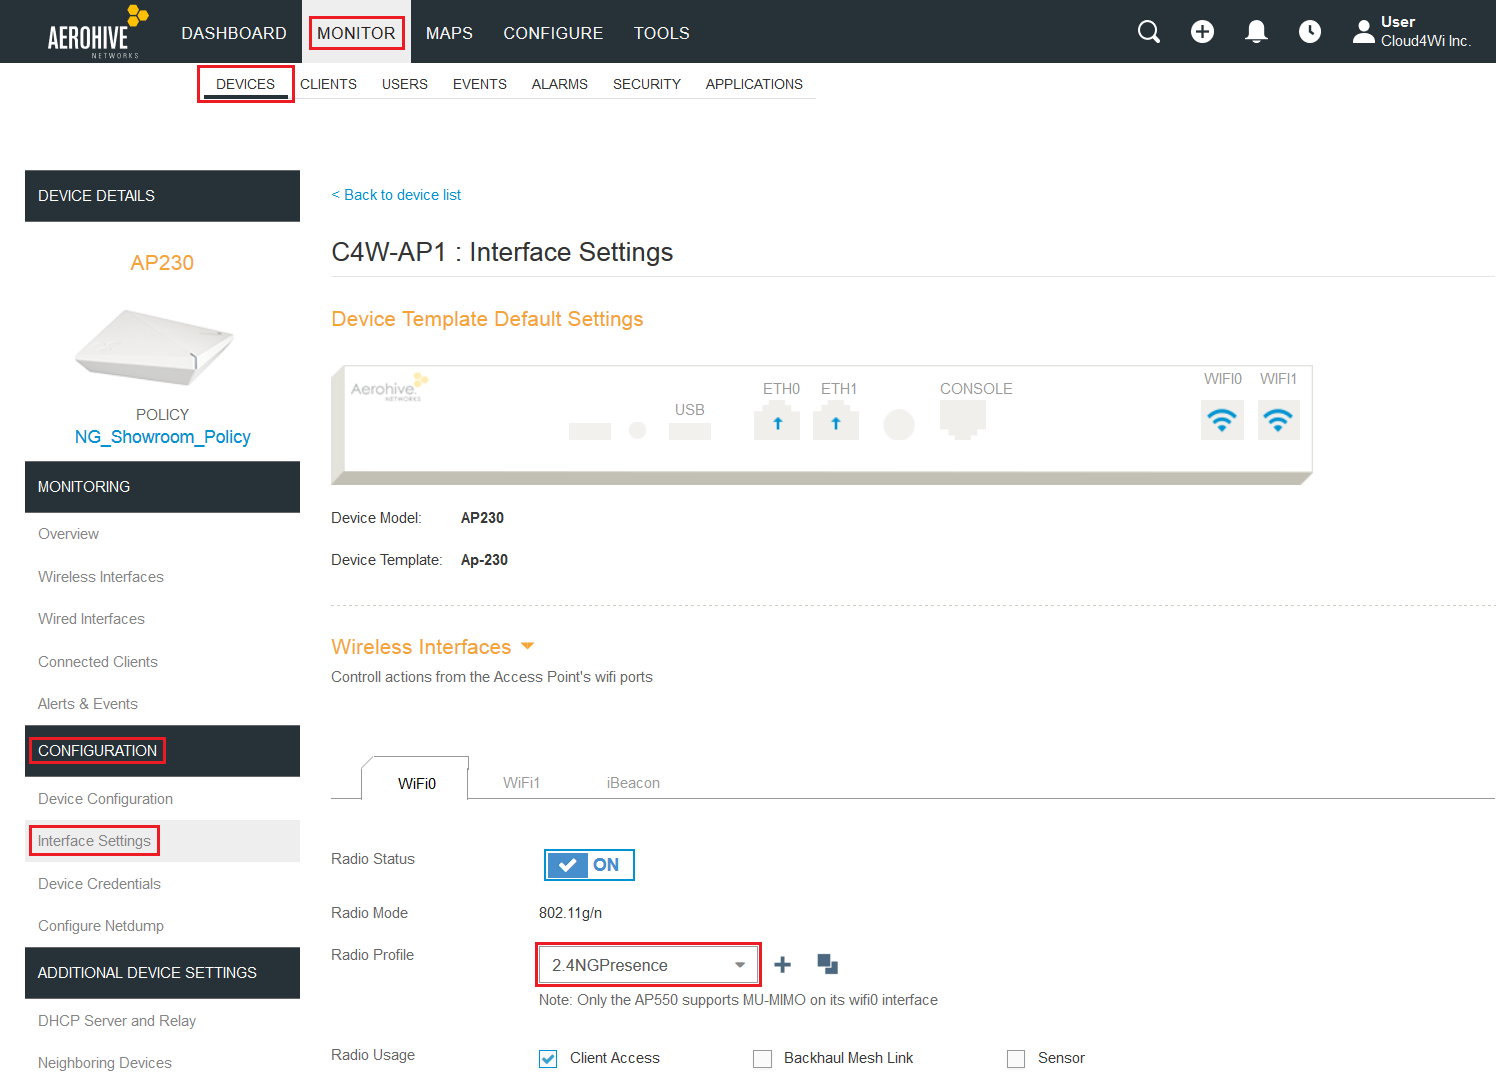Click the plus circle add icon
The image size is (1496, 1080).
[x=1202, y=32]
